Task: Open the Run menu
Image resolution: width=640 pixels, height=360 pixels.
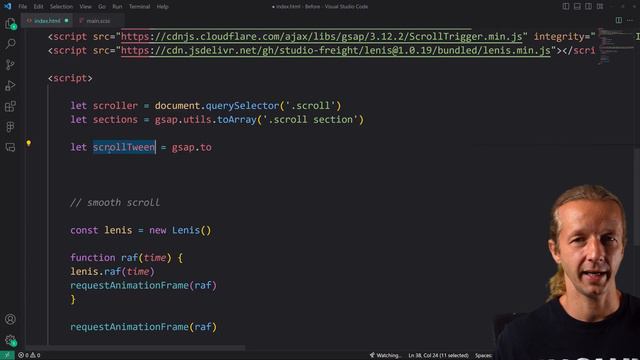Action: pyautogui.click(x=117, y=7)
